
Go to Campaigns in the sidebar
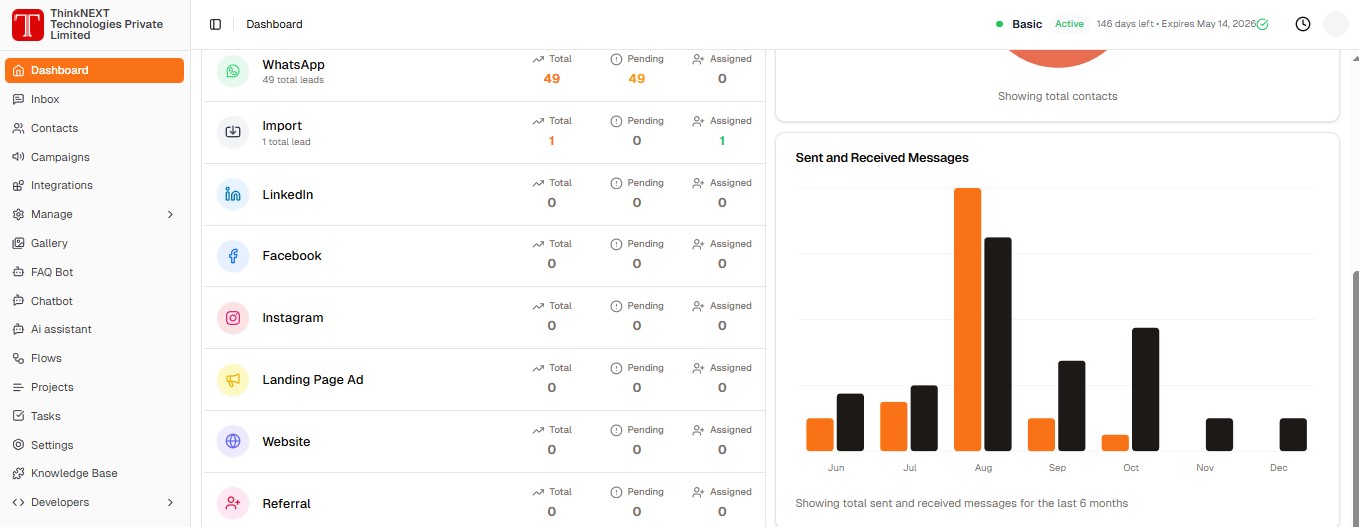pos(60,157)
